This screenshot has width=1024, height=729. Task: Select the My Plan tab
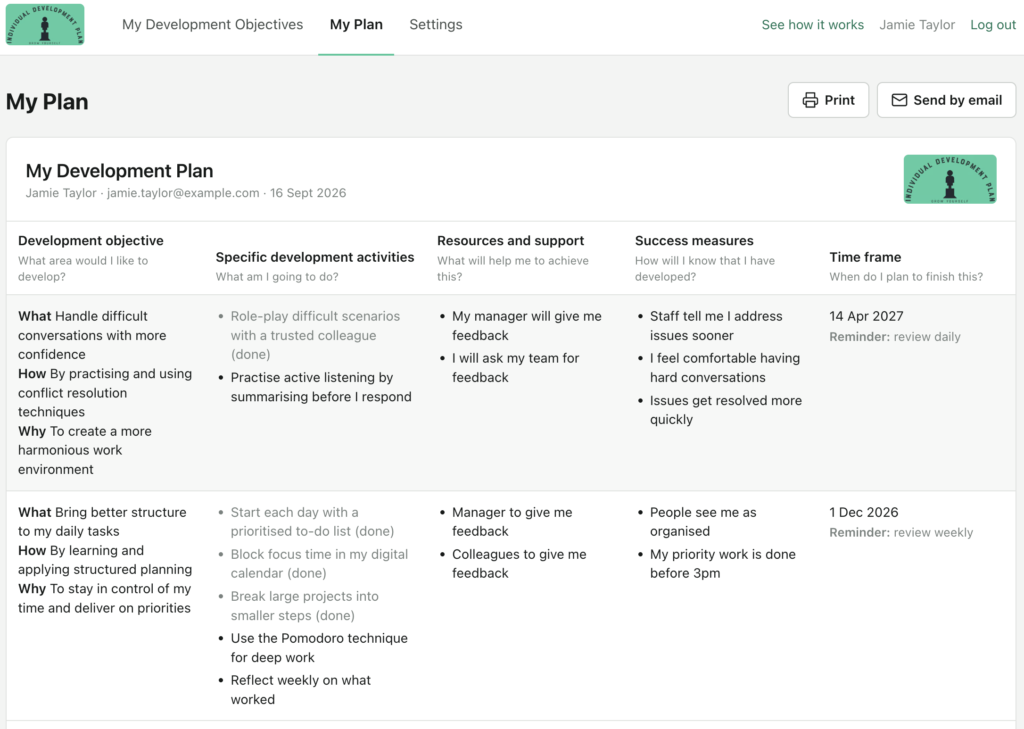[356, 25]
